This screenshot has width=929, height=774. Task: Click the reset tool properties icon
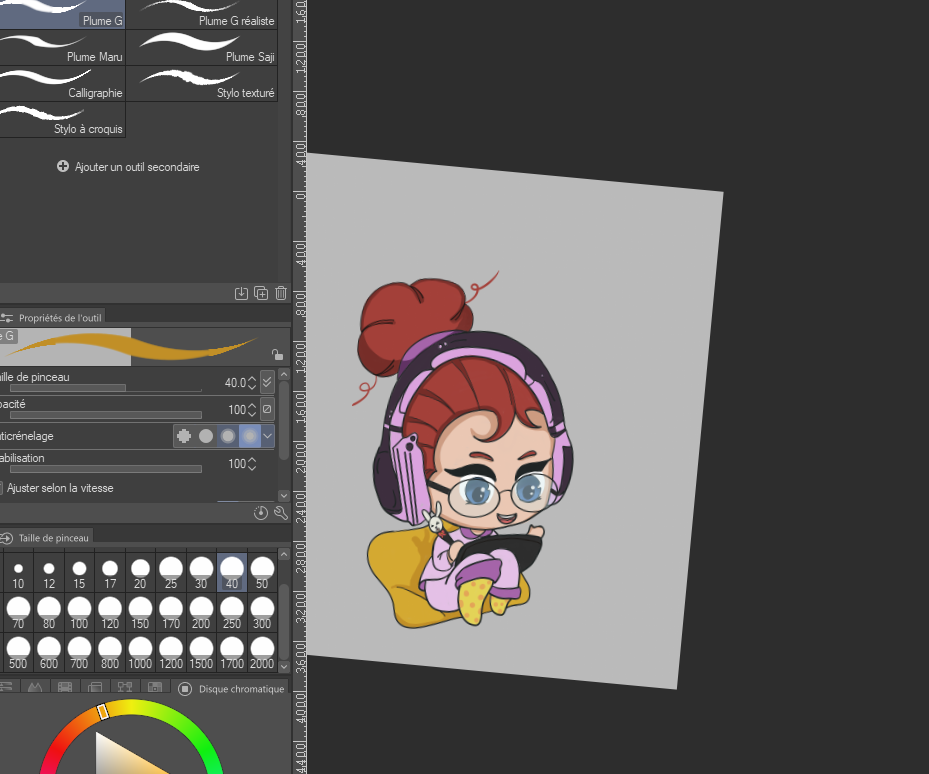point(261,513)
